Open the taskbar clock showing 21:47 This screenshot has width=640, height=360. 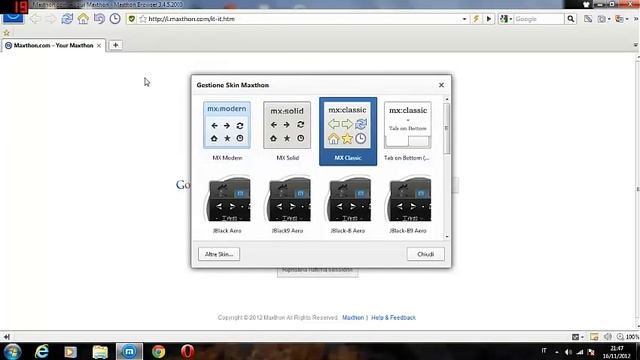[616, 352]
